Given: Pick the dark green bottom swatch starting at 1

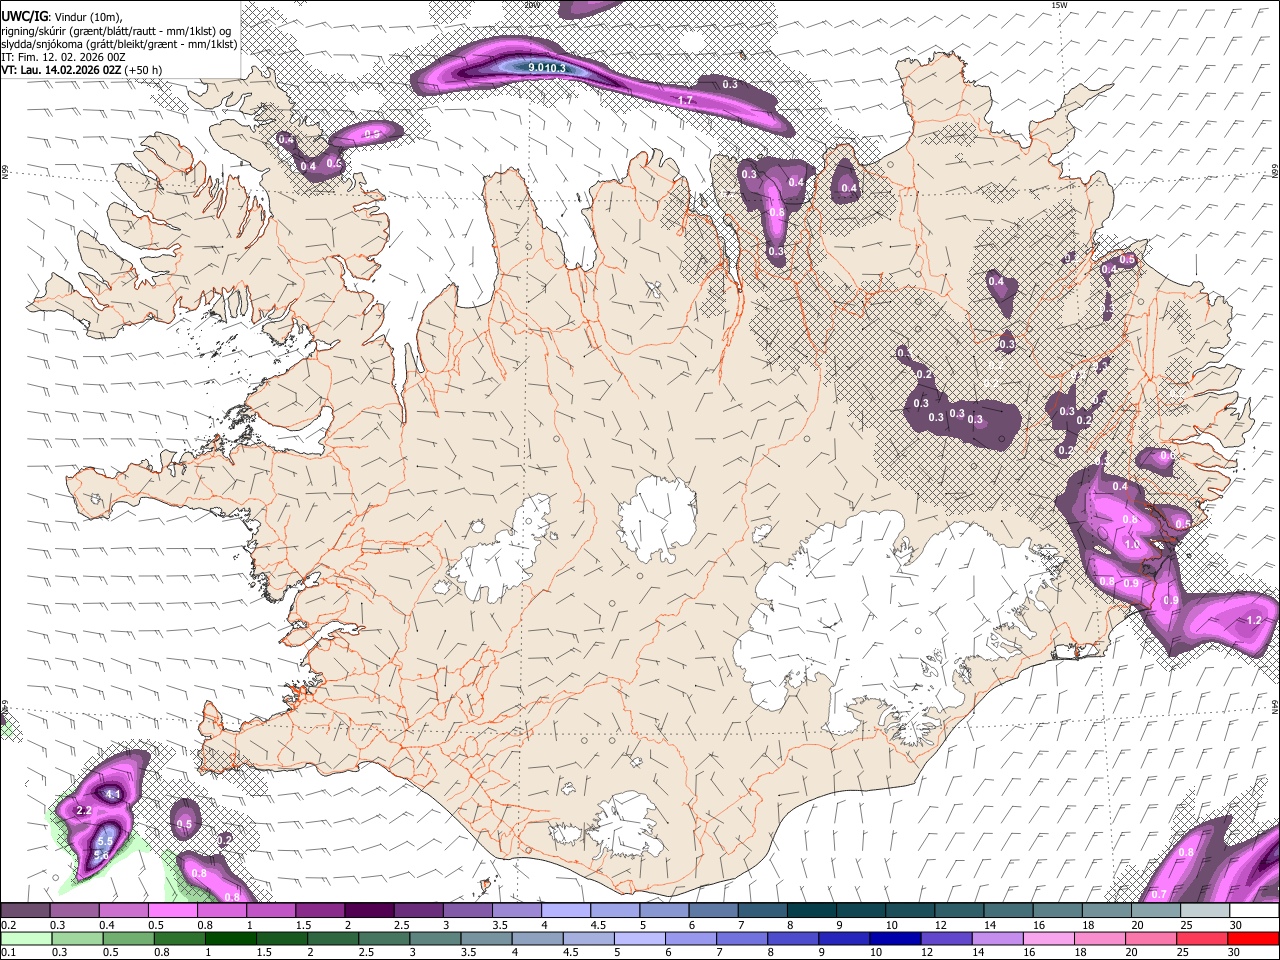Looking at the screenshot, I should click(x=230, y=938).
